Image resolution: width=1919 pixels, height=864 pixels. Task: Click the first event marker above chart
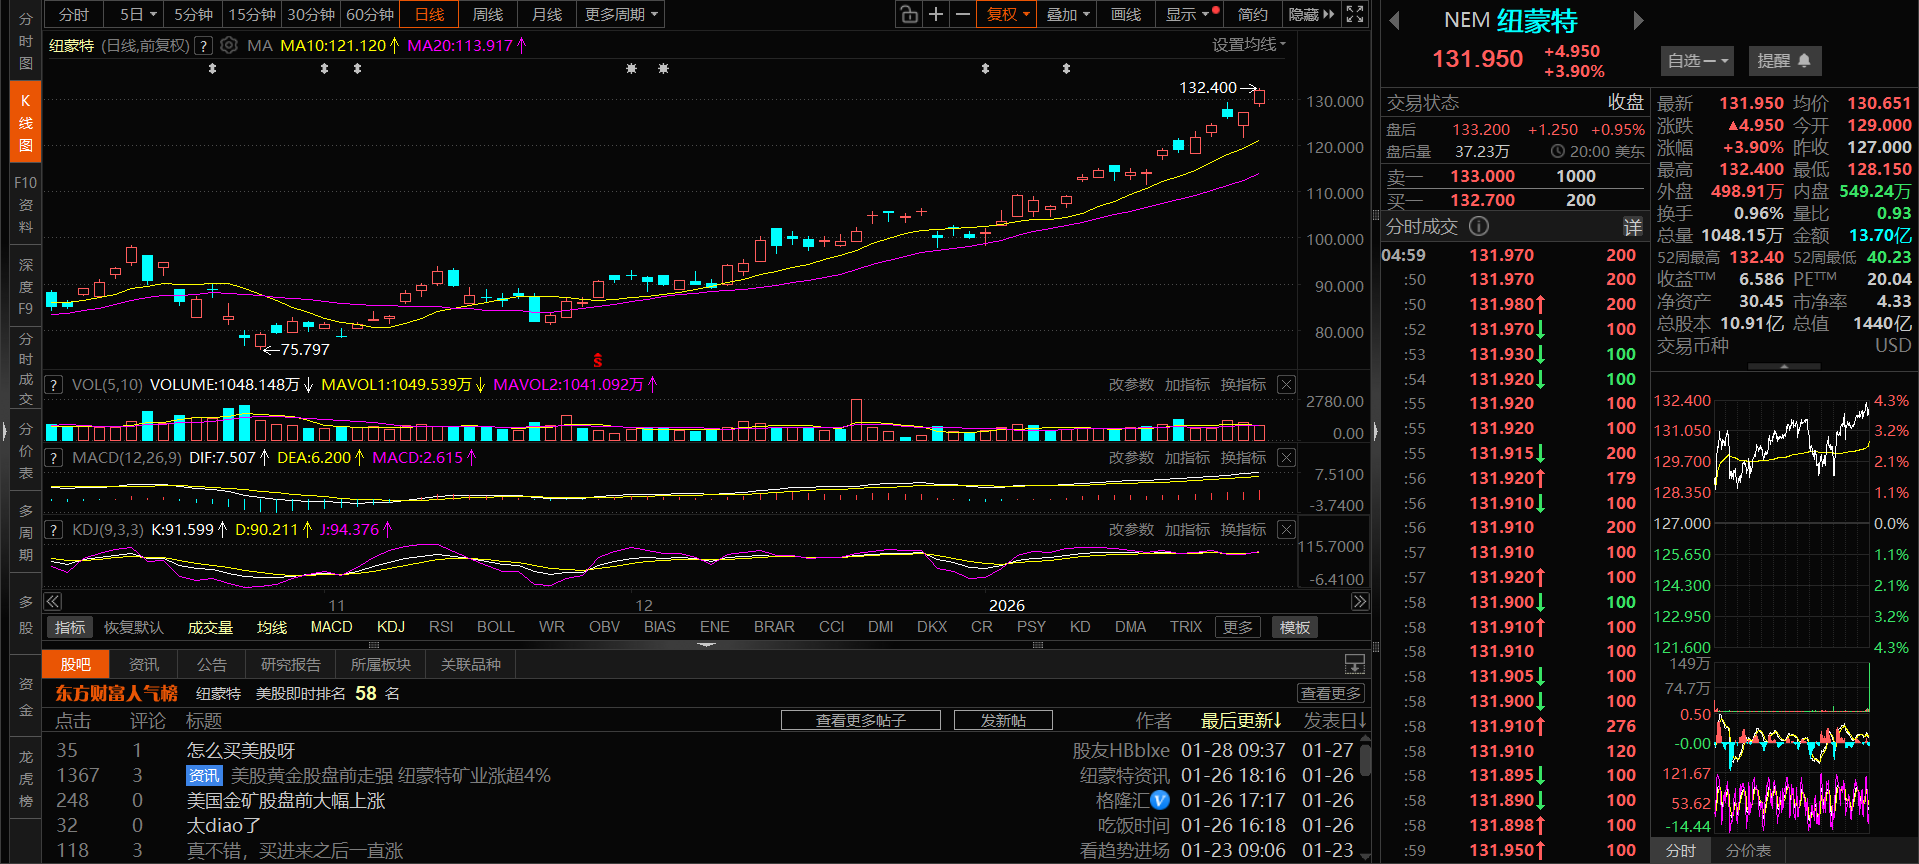coord(212,69)
